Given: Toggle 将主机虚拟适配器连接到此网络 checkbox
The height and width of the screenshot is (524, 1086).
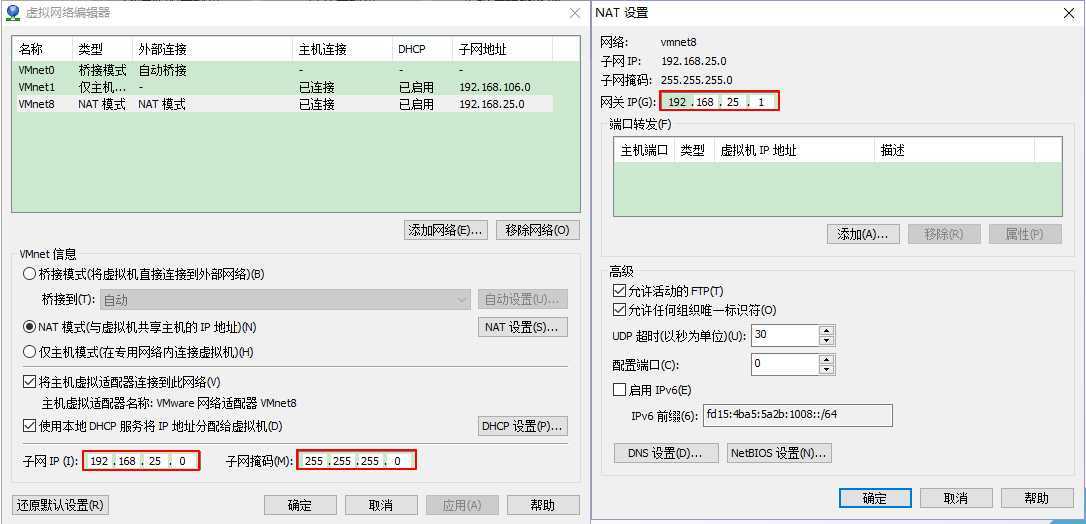Looking at the screenshot, I should (29, 382).
